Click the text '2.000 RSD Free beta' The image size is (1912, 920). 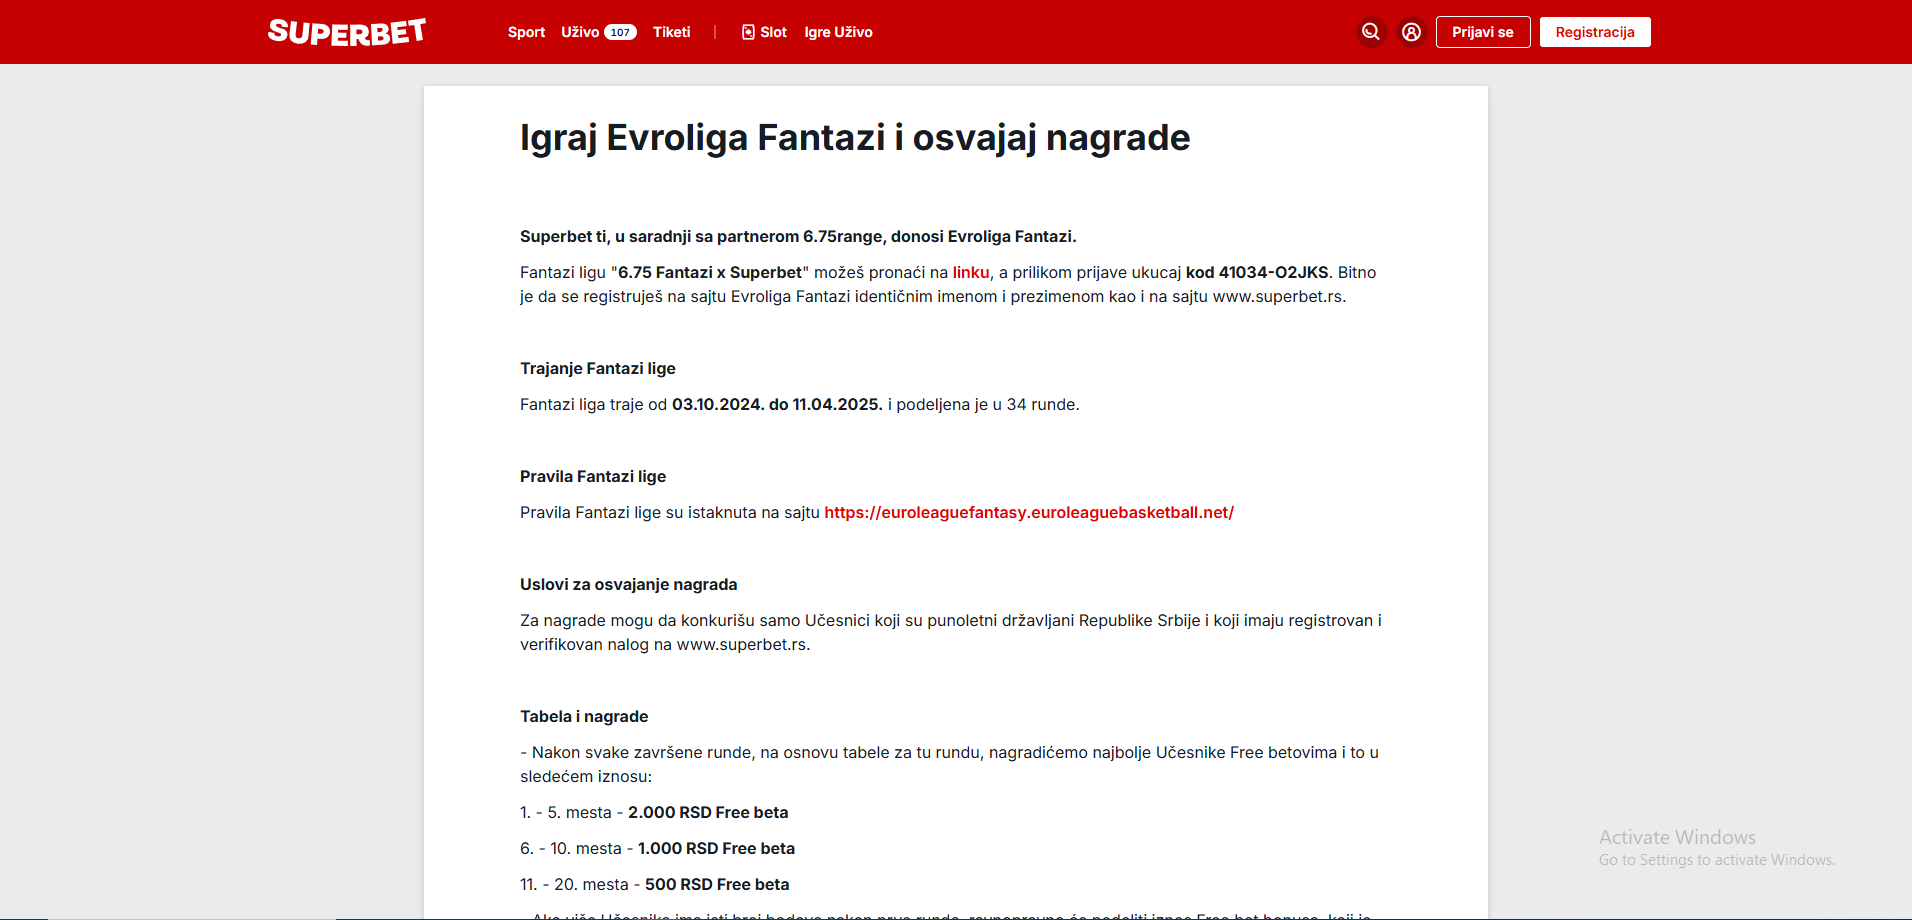708,812
